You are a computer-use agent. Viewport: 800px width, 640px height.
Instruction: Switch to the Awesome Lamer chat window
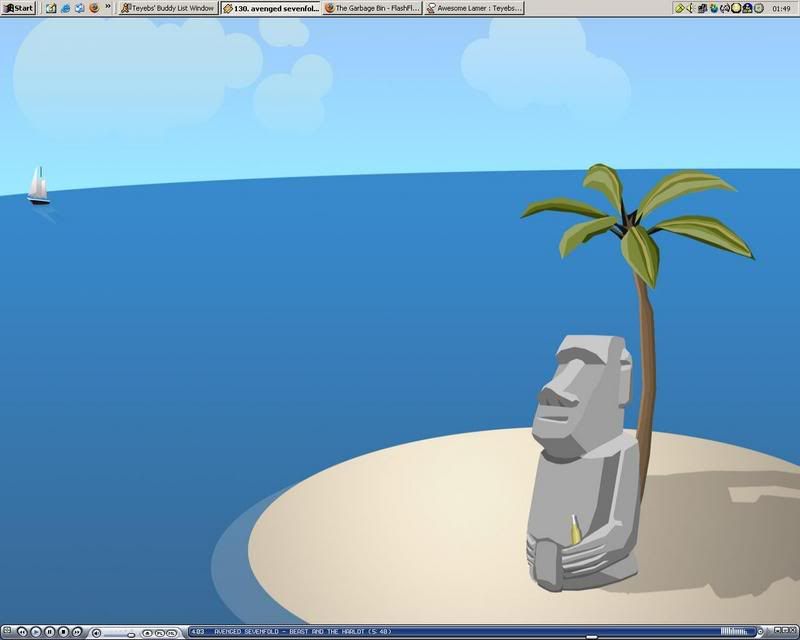474,8
